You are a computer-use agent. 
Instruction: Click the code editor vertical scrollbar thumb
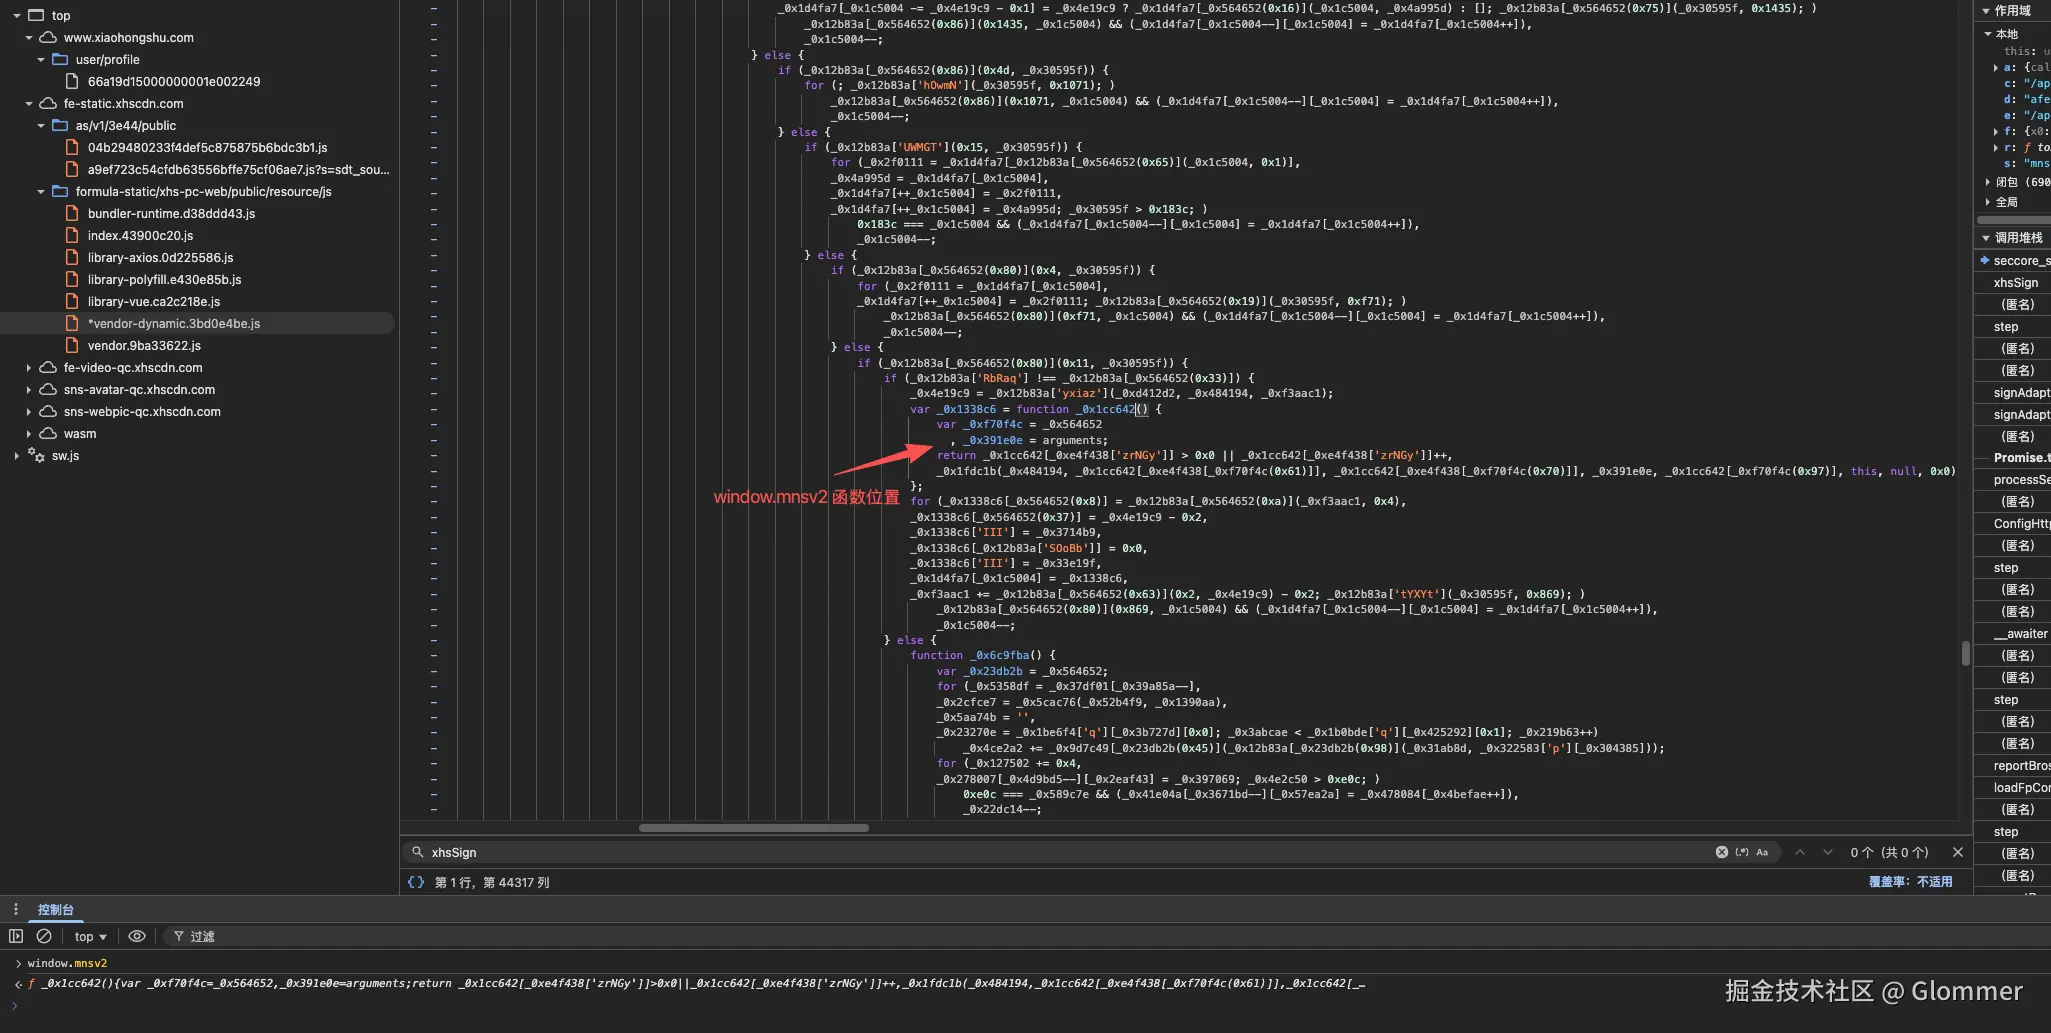(x=1966, y=654)
